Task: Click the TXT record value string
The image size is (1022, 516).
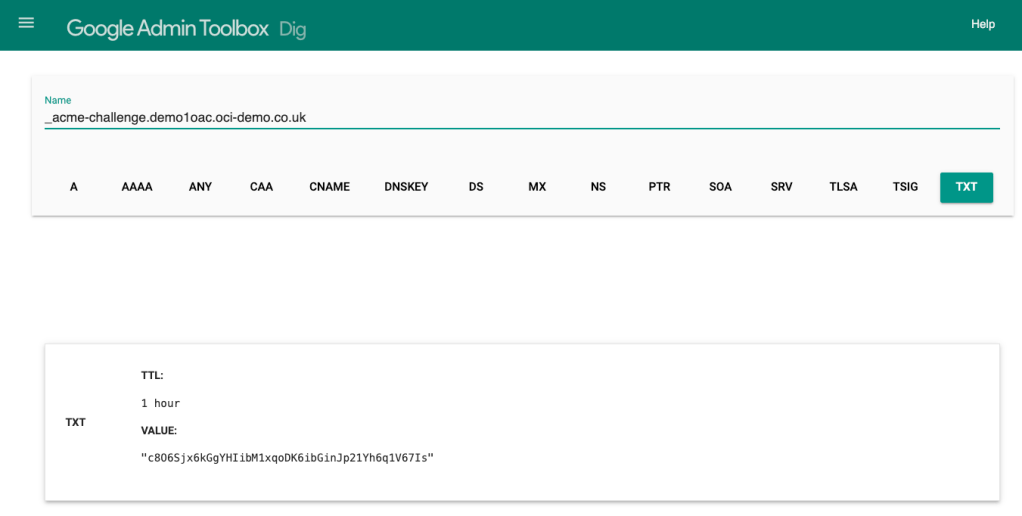Action: click(287, 458)
